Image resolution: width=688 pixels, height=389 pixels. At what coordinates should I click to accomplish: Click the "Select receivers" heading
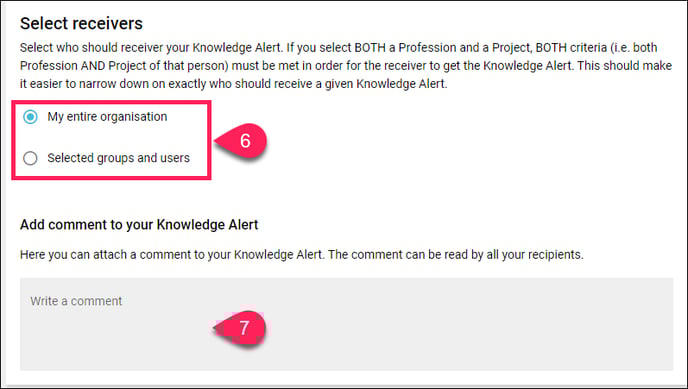tap(81, 23)
